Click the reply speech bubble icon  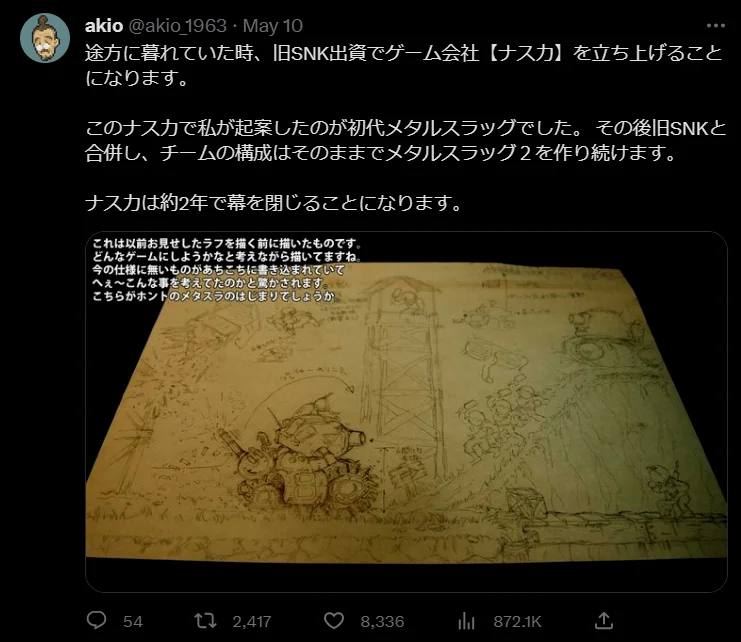pos(97,620)
